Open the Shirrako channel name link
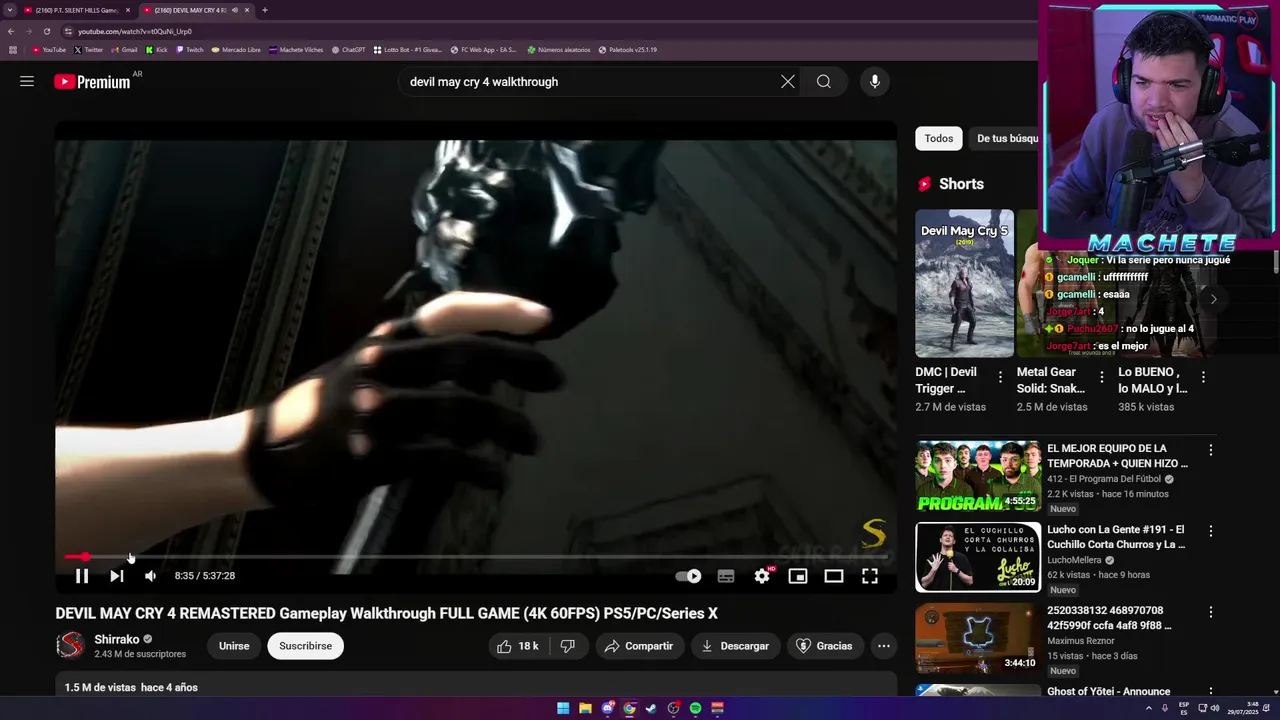This screenshot has width=1280, height=720. point(117,639)
